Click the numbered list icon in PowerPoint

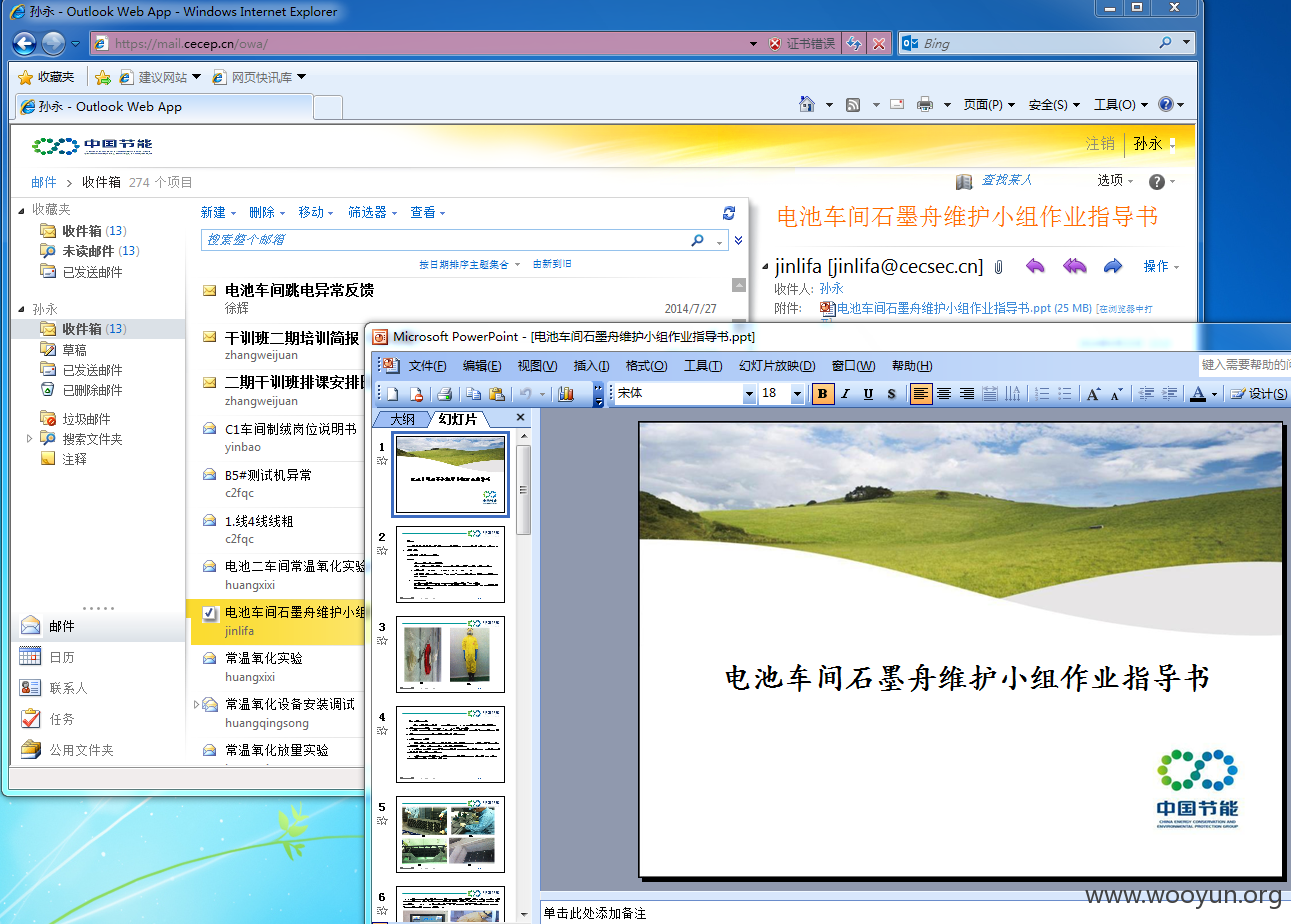click(1042, 394)
